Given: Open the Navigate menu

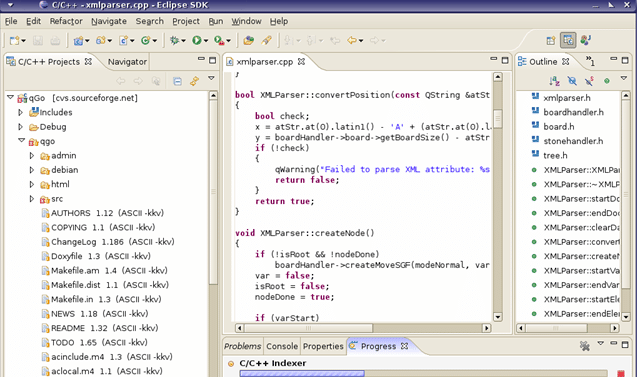Looking at the screenshot, I should (x=108, y=21).
